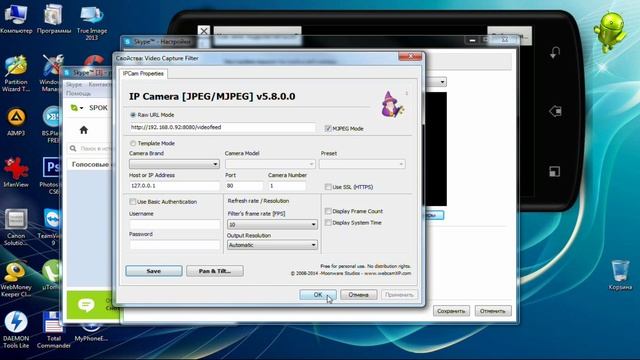Open the Компьютер desktop icon

(x=16, y=19)
